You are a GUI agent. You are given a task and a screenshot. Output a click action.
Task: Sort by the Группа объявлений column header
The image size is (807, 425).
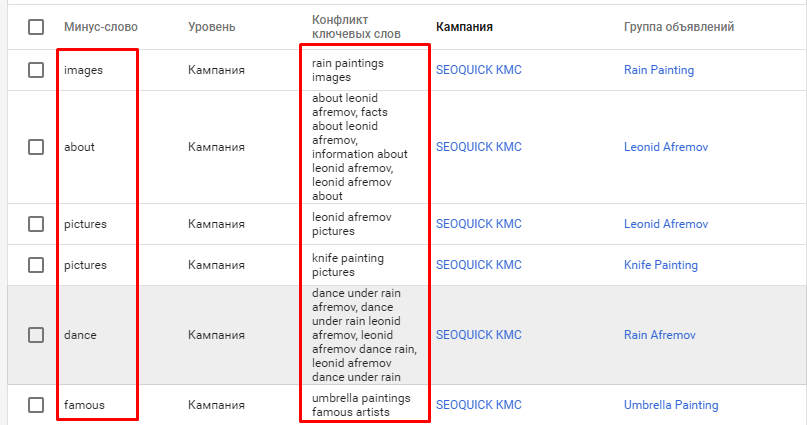(x=679, y=27)
